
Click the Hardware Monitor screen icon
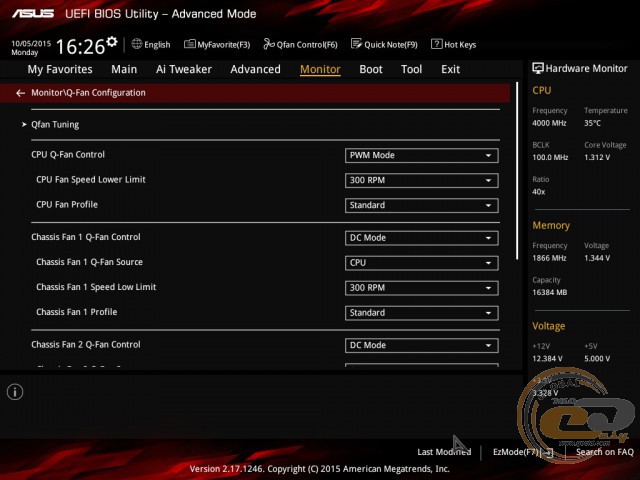coord(538,68)
